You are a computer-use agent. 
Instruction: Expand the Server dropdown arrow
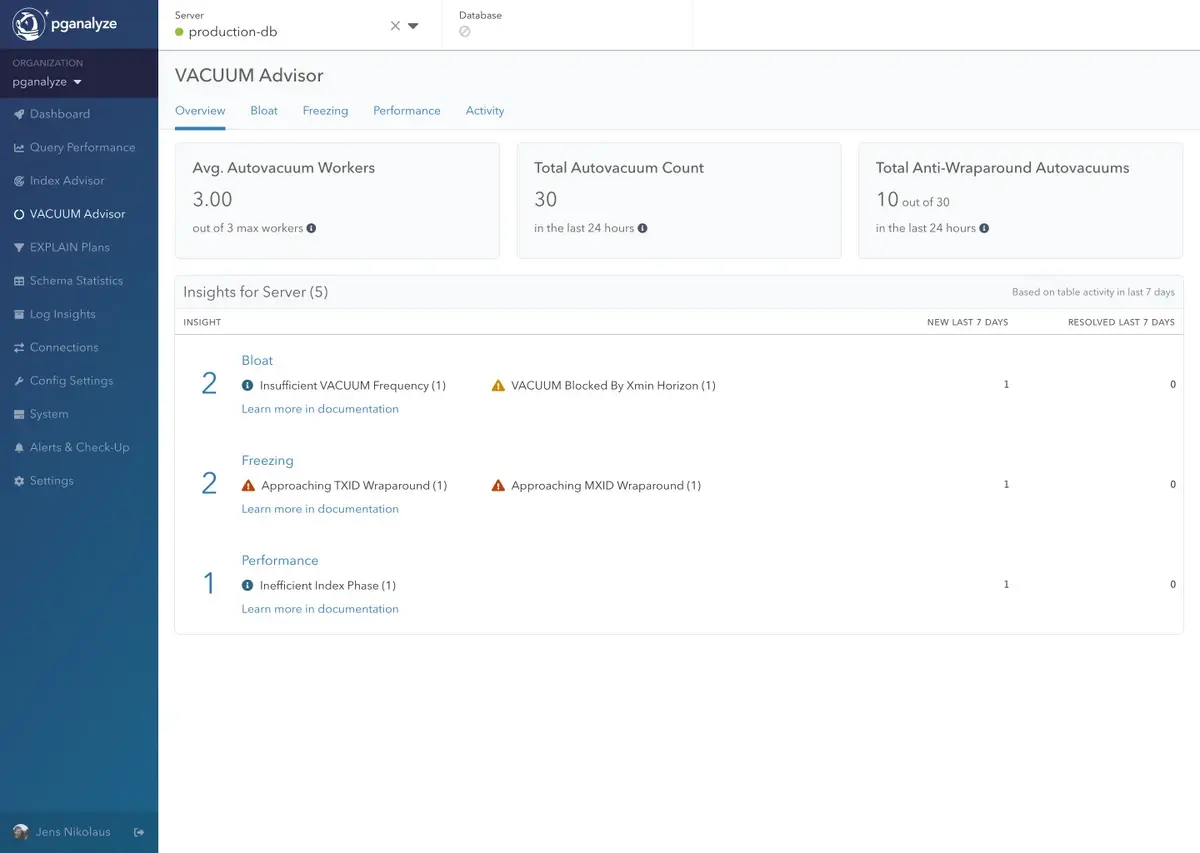tap(413, 26)
